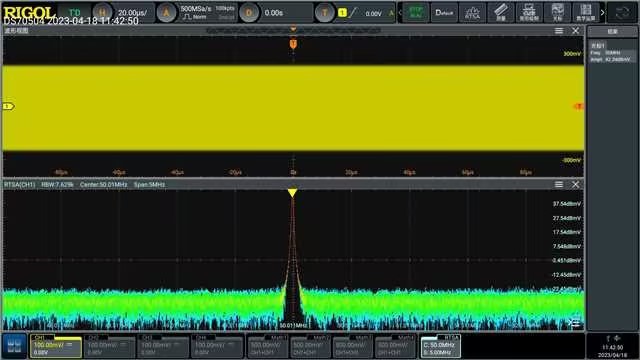Open the RTSA spectrum analysis icon
This screenshot has height=360, width=640.
click(472, 13)
